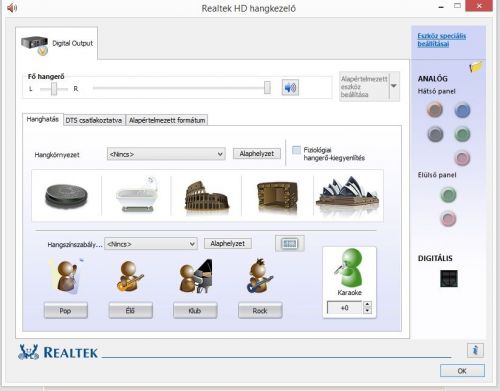Click the green front panel jack
Image resolution: width=500 pixels, height=391 pixels.
click(x=448, y=195)
